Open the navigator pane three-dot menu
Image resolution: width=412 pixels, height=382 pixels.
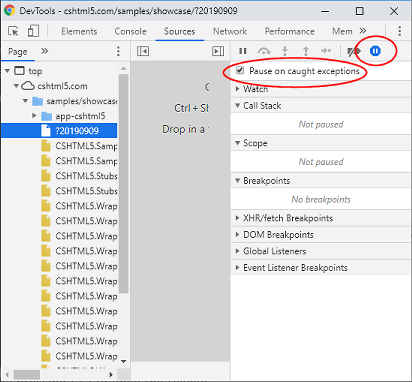tap(118, 51)
